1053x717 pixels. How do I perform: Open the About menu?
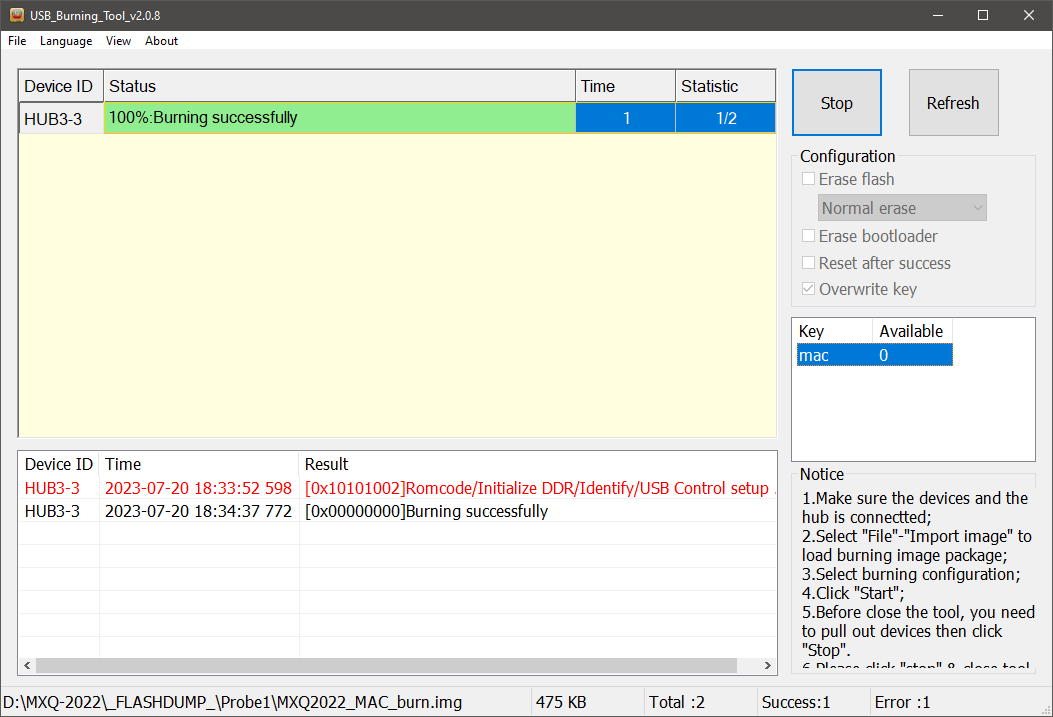(x=161, y=41)
